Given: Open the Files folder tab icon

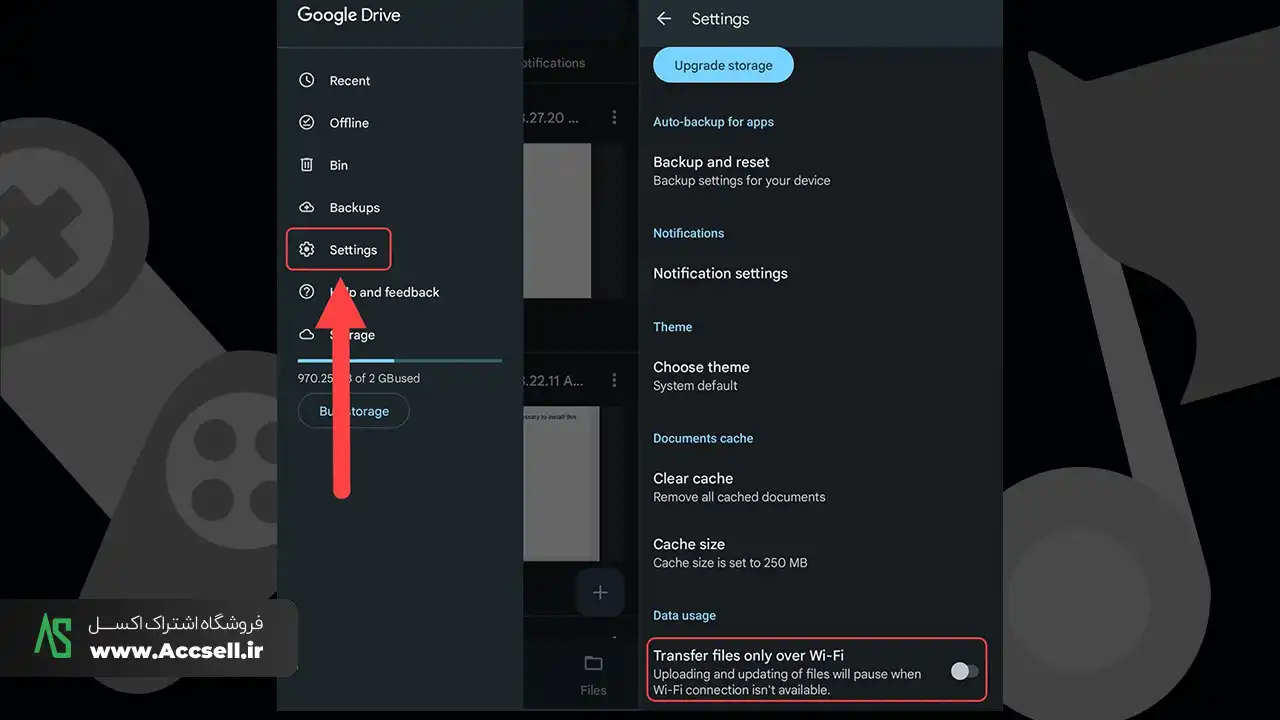Looking at the screenshot, I should pos(593,663).
